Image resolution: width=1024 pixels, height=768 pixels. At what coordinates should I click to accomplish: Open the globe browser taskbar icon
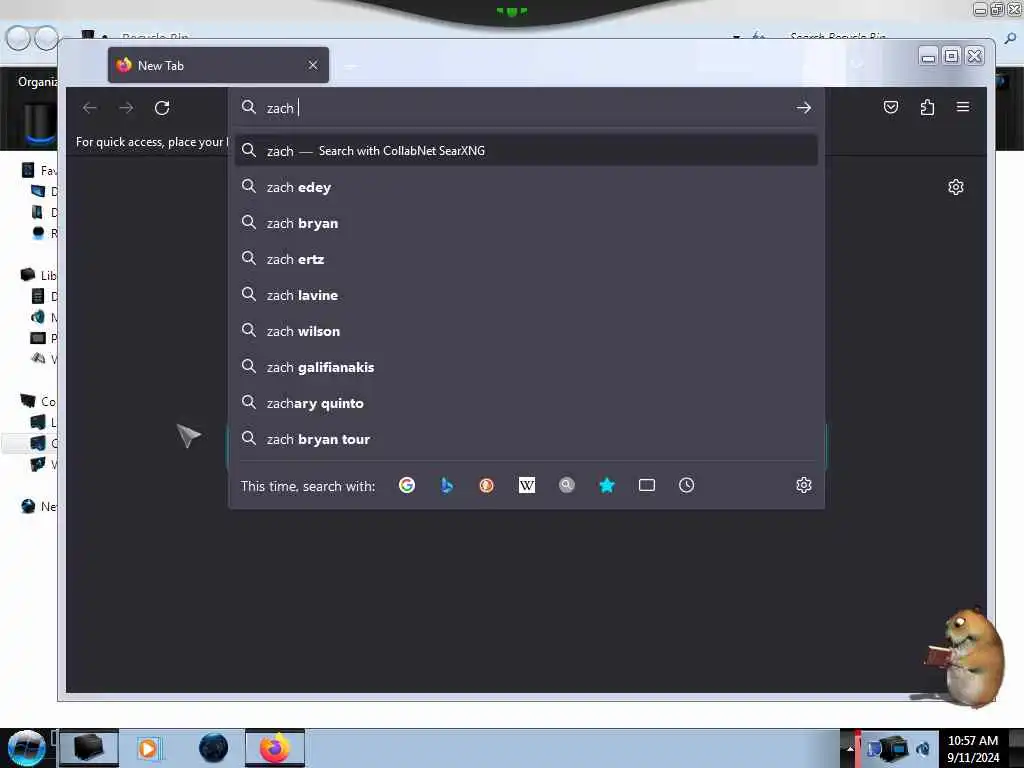point(214,748)
